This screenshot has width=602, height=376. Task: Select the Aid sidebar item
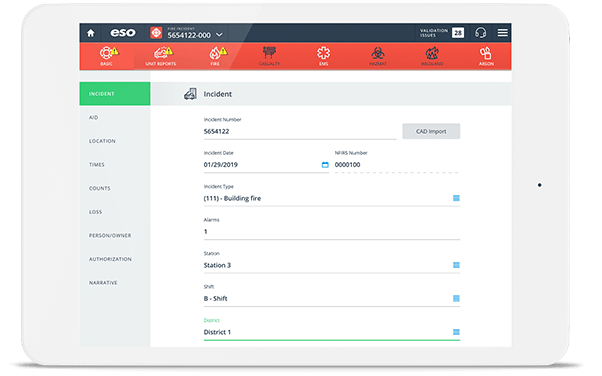pos(115,118)
